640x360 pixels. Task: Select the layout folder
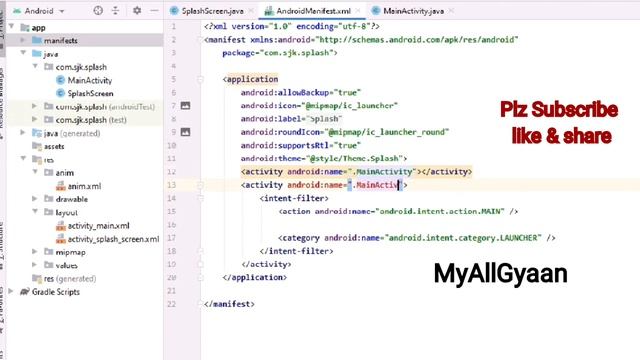click(66, 213)
